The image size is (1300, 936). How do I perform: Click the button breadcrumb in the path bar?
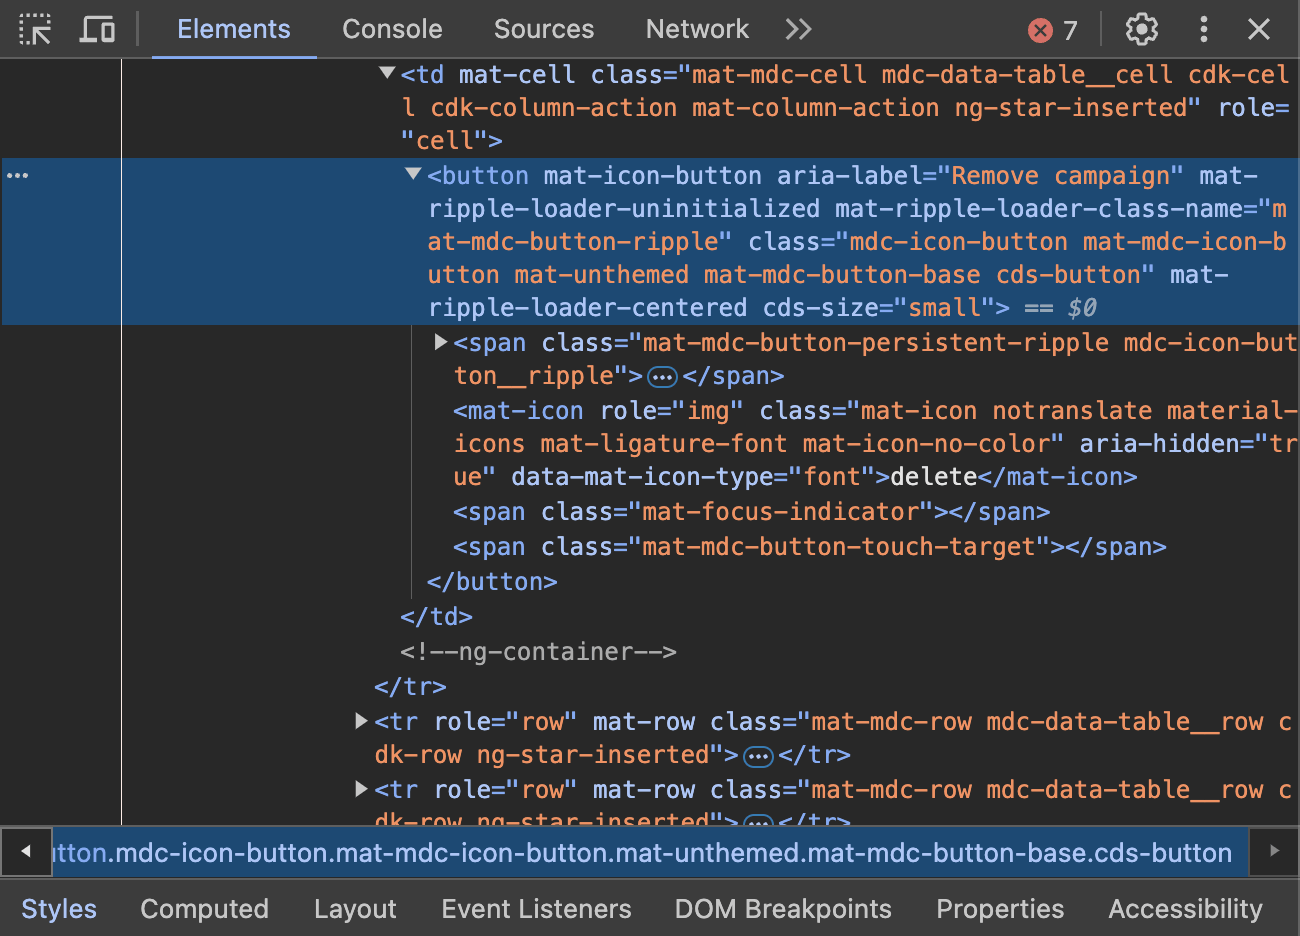651,853
